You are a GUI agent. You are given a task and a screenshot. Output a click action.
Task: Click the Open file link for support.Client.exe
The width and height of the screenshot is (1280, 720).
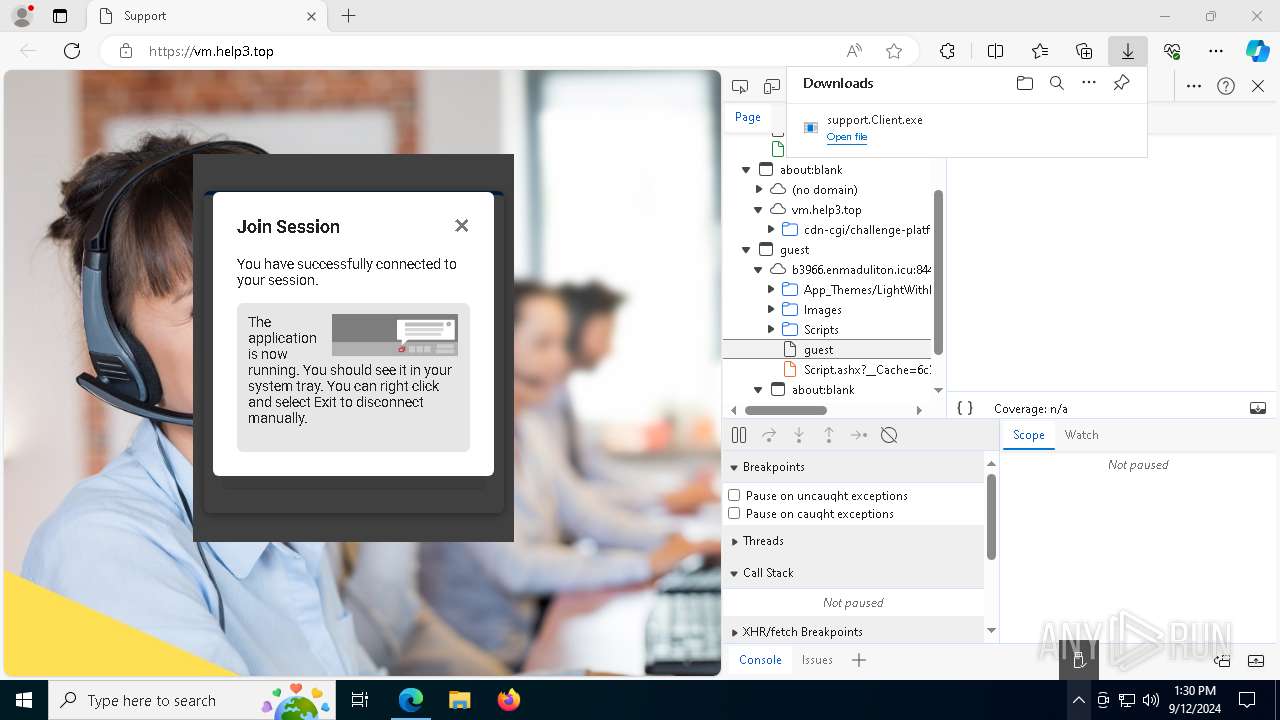pos(847,137)
